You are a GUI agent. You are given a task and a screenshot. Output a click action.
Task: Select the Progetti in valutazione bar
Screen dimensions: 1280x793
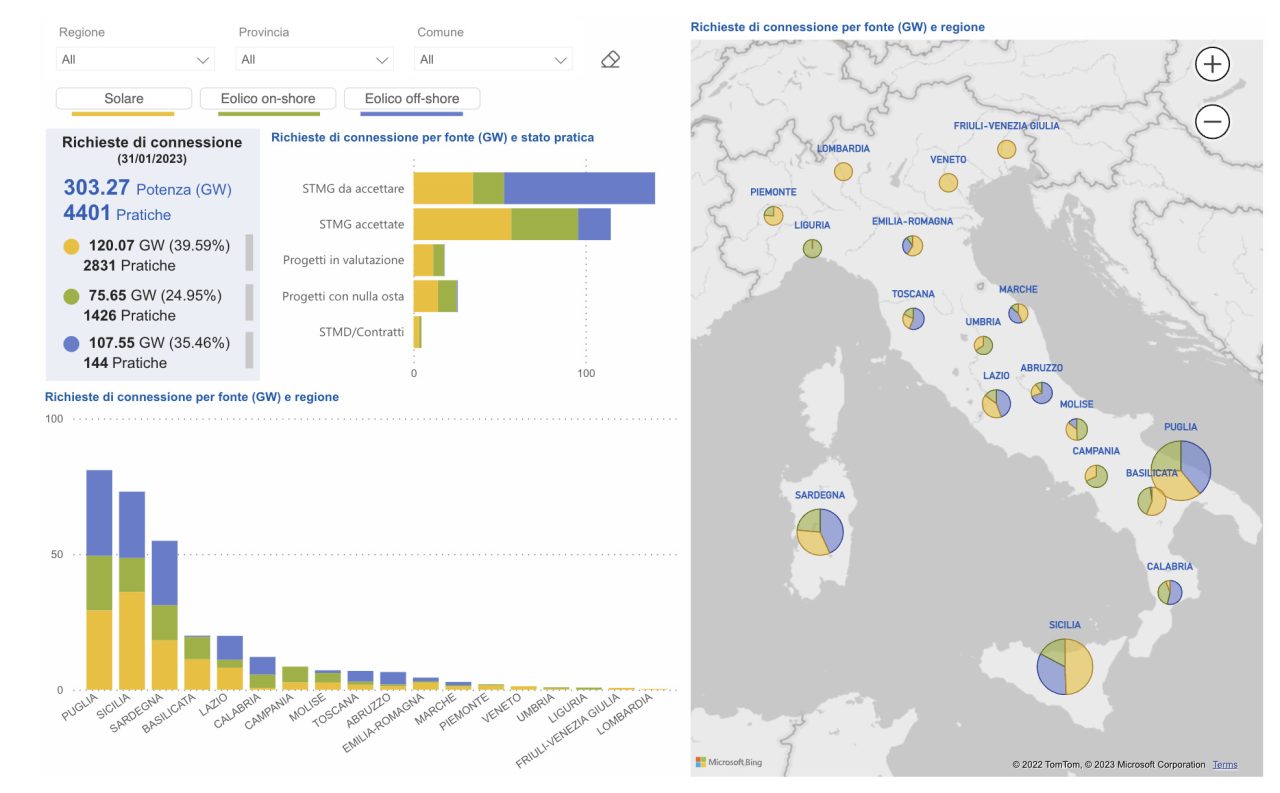(429, 260)
